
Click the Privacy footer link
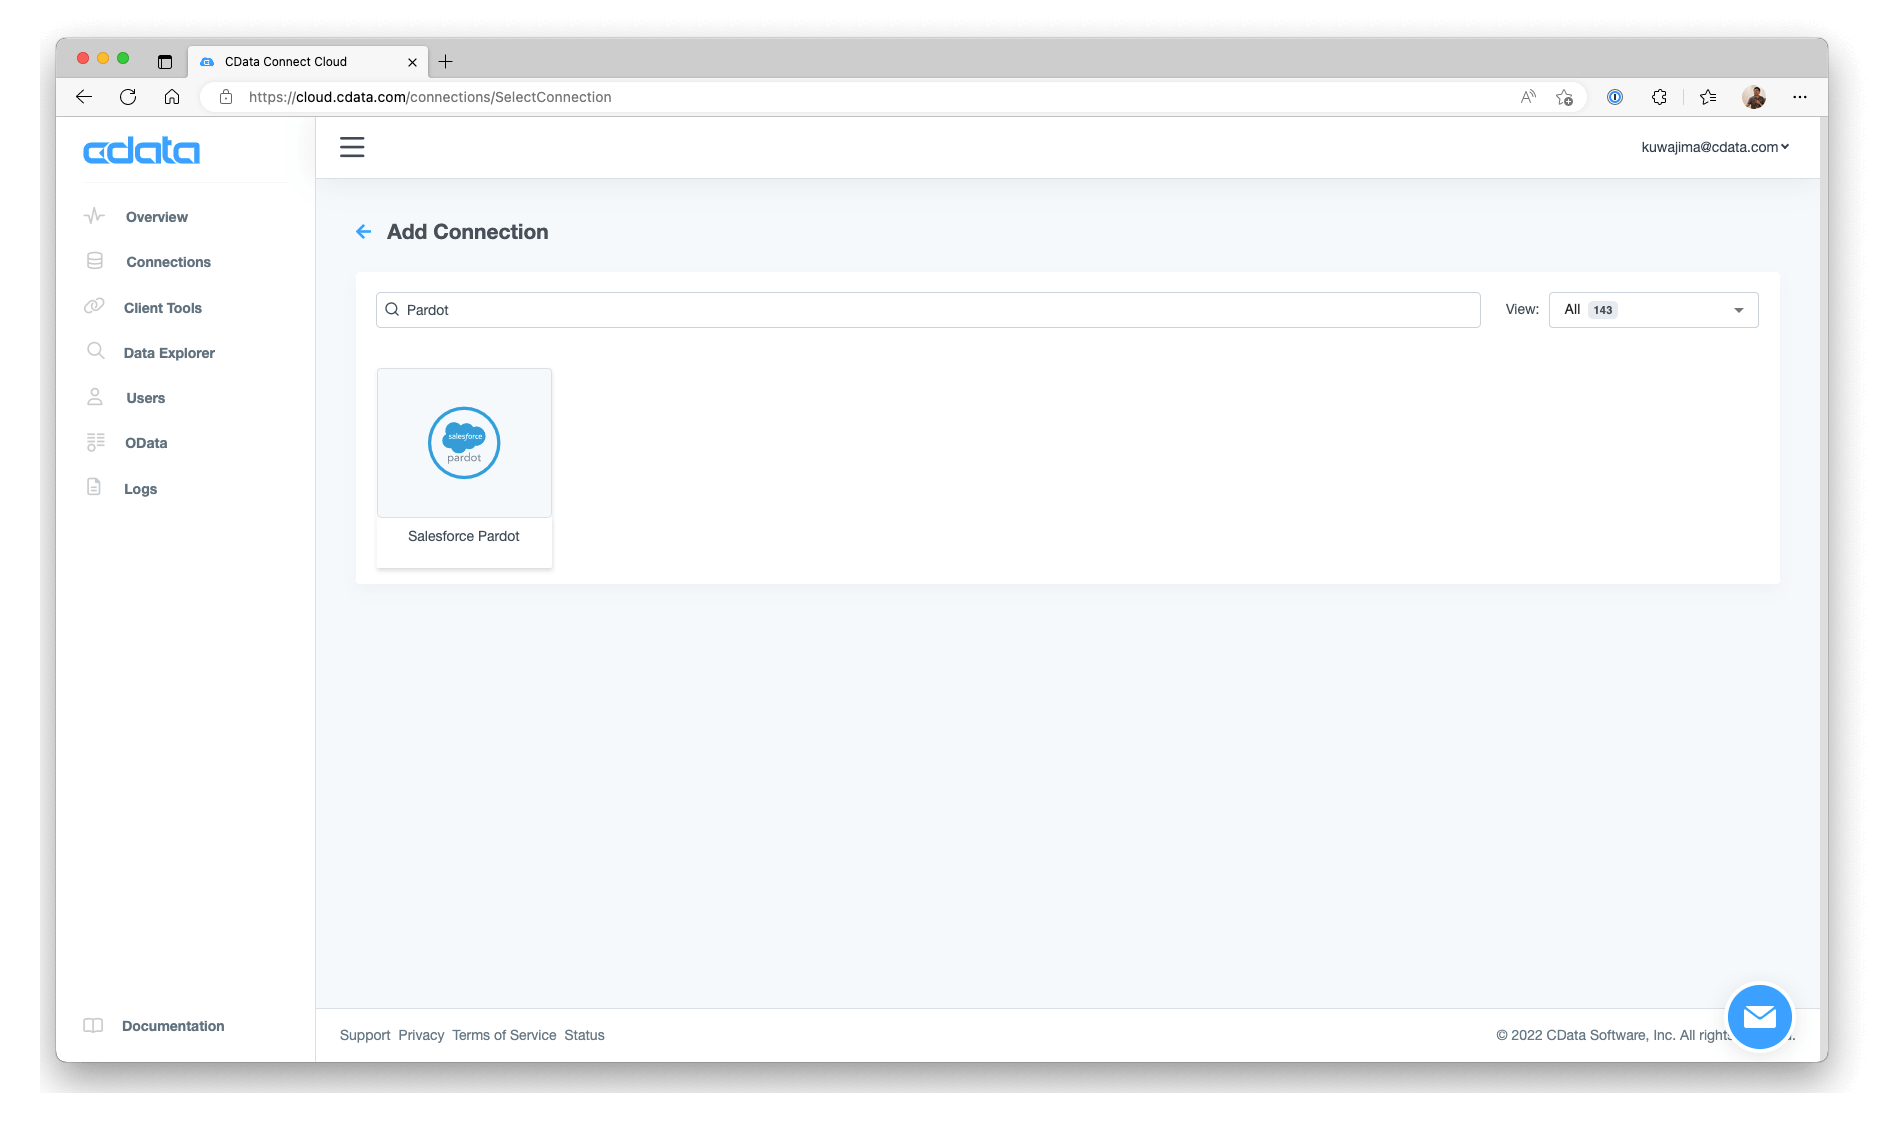coord(421,1035)
